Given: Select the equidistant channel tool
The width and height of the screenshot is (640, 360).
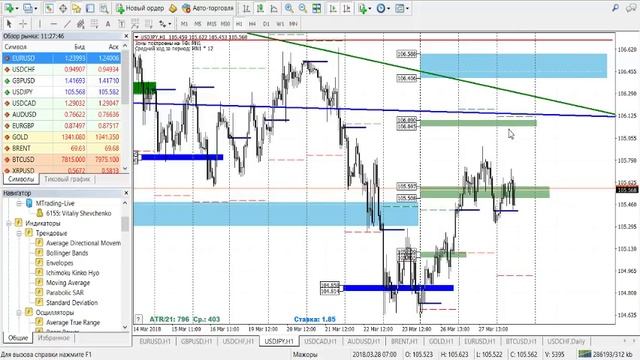Looking at the screenshot, I should coord(81,24).
